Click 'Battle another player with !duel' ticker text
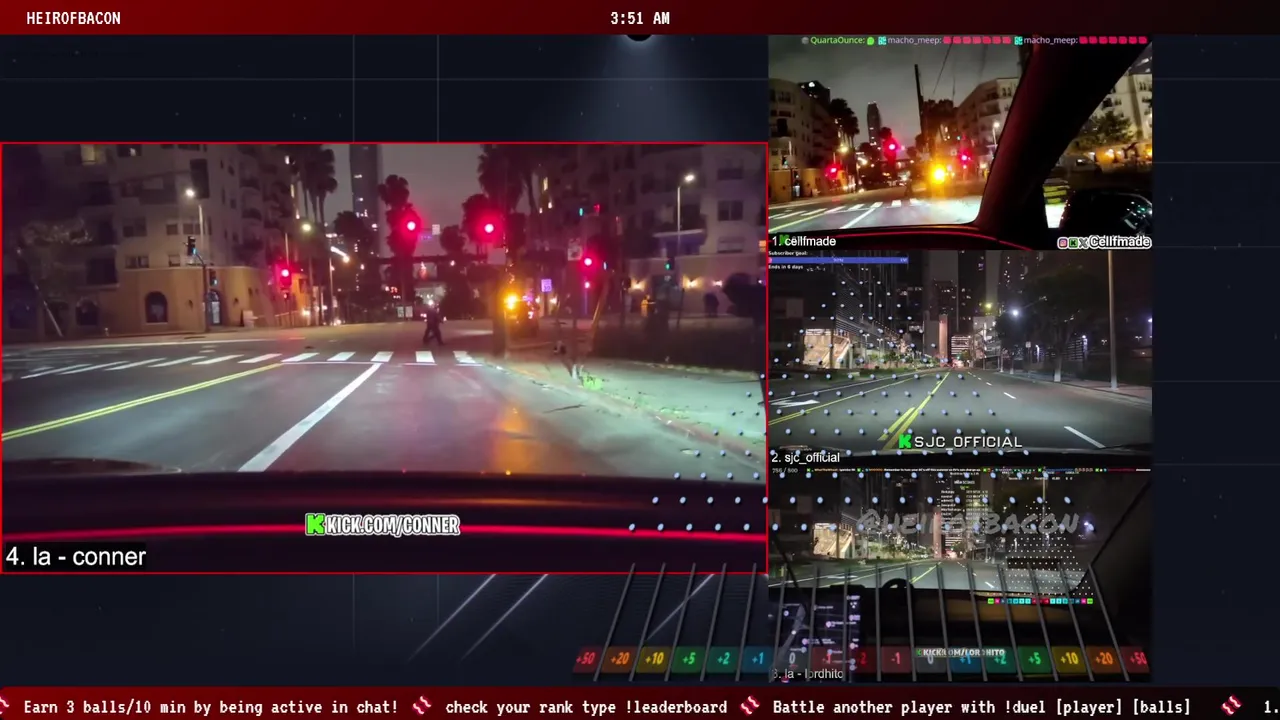The height and width of the screenshot is (720, 1280). (981, 707)
